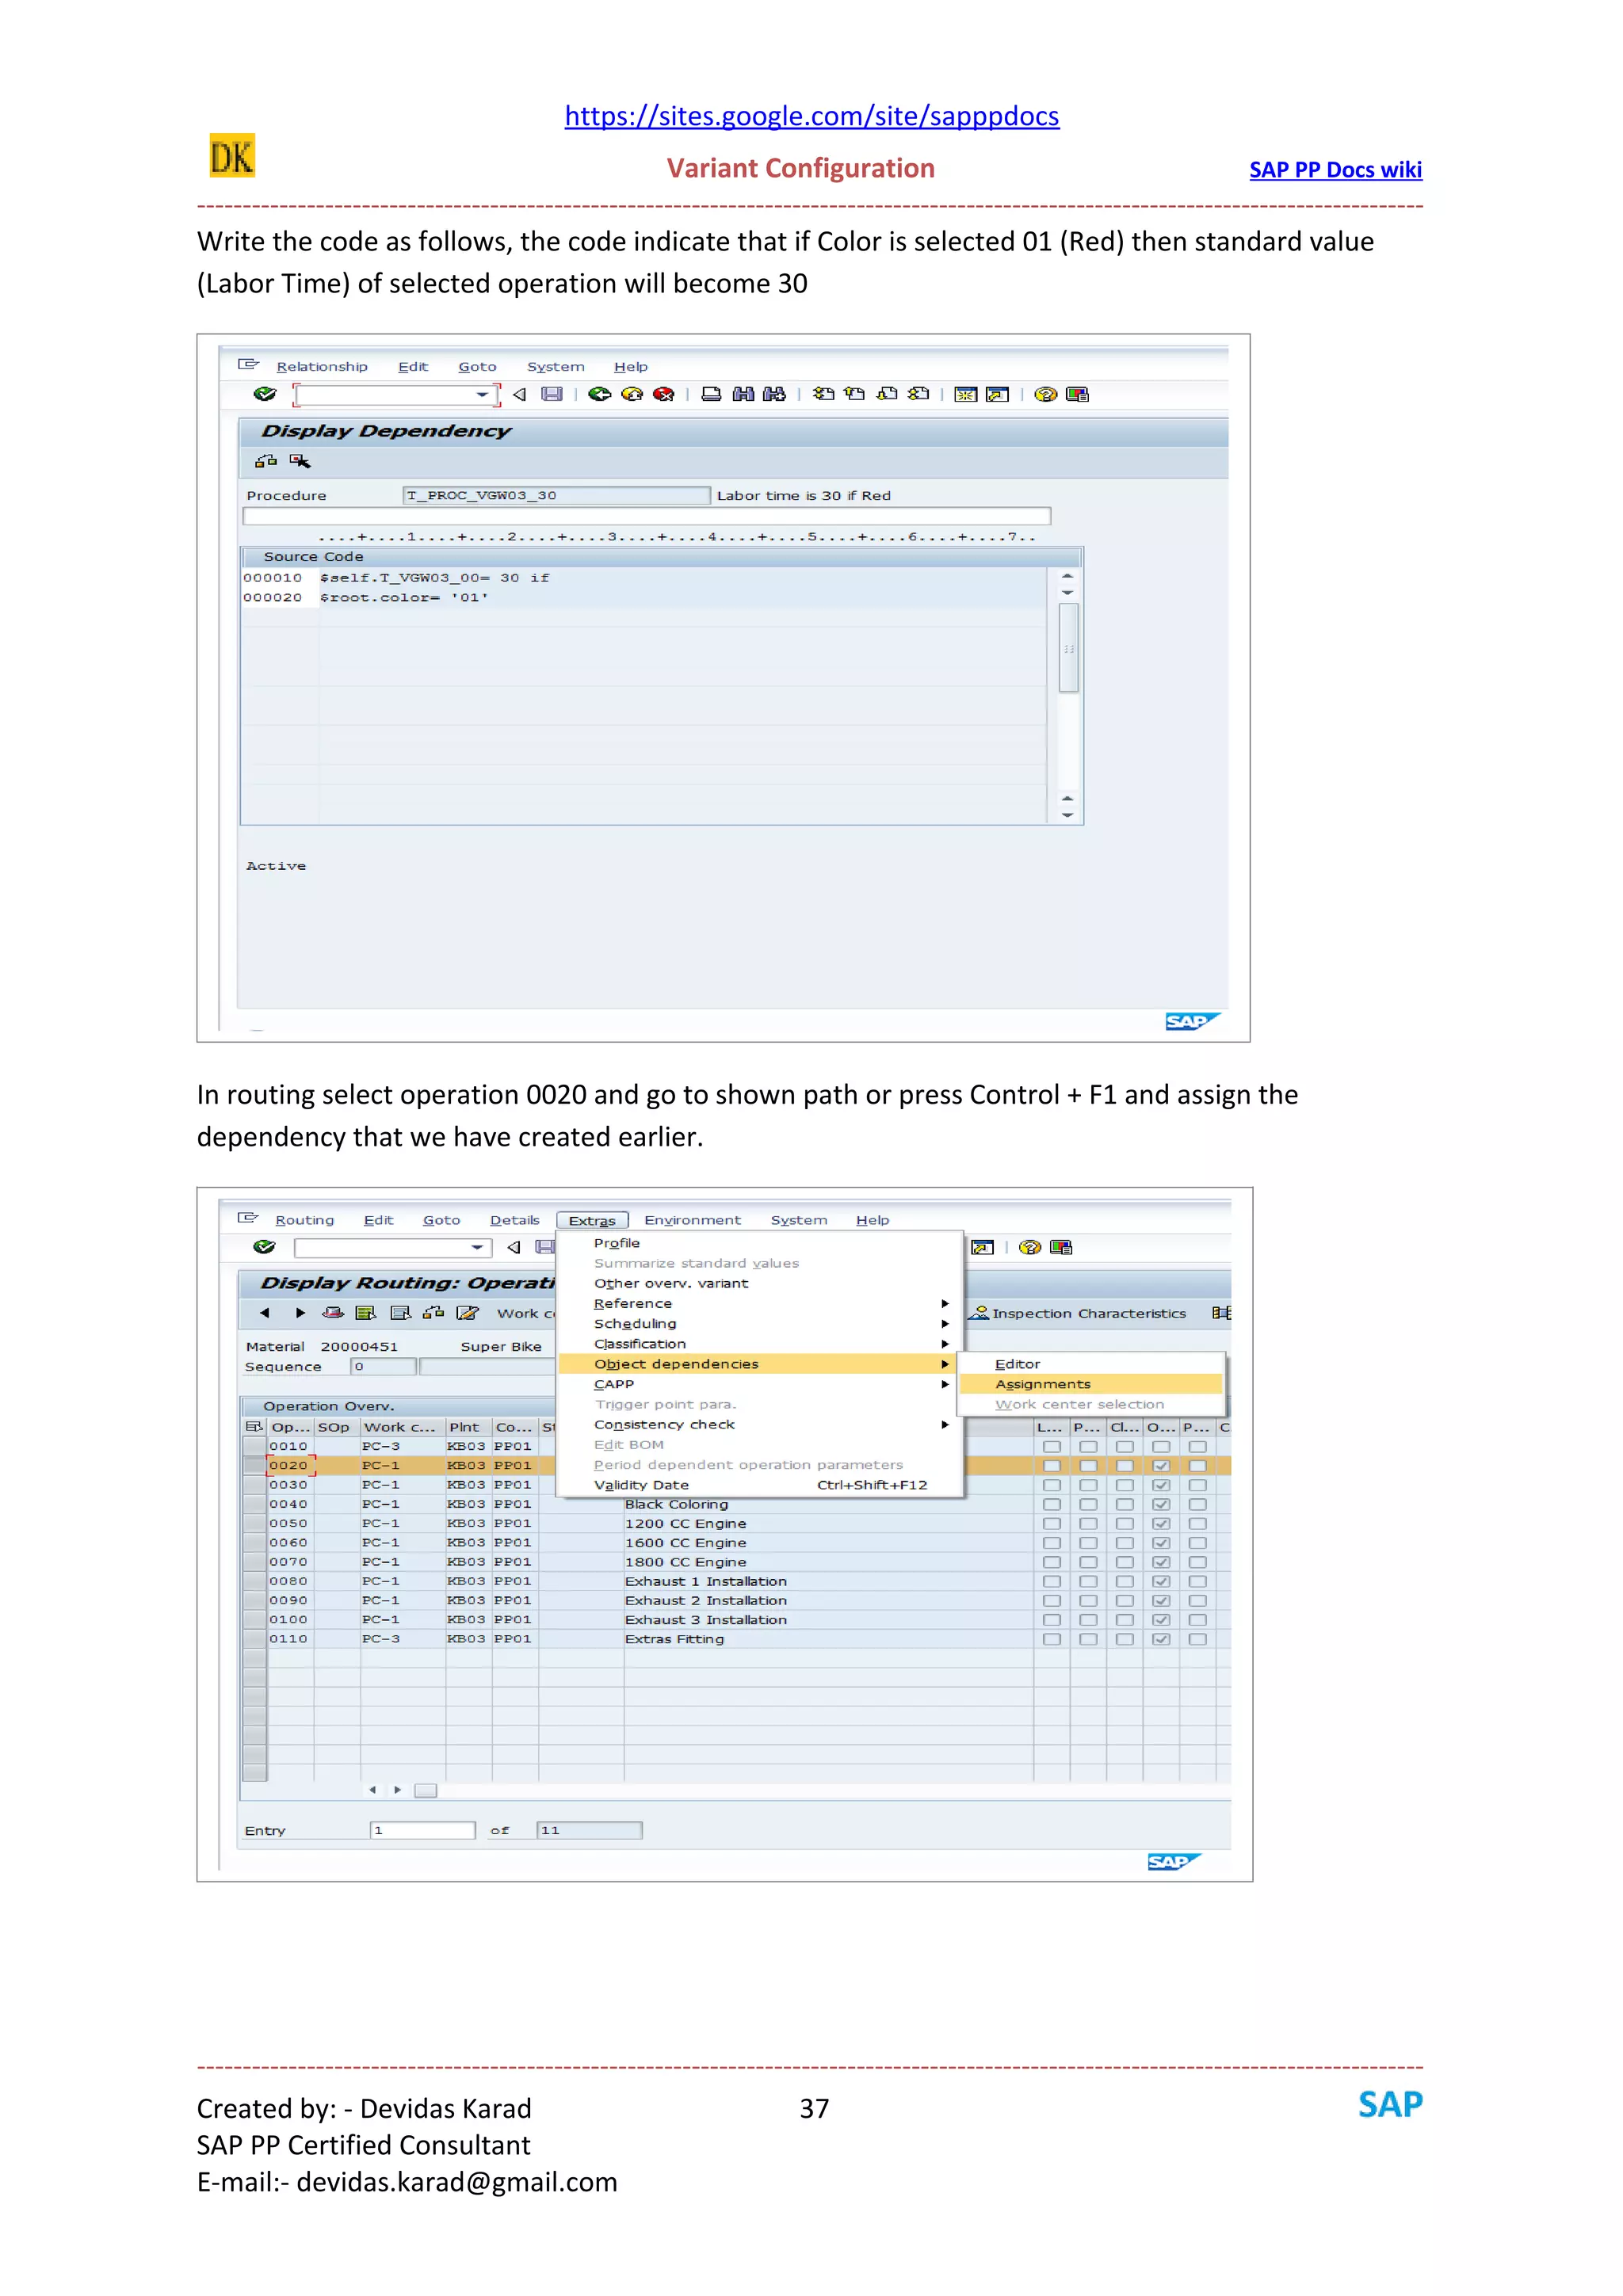
Task: Click the green Enter checkmark in Display Routing toolbar
Action: point(264,1247)
